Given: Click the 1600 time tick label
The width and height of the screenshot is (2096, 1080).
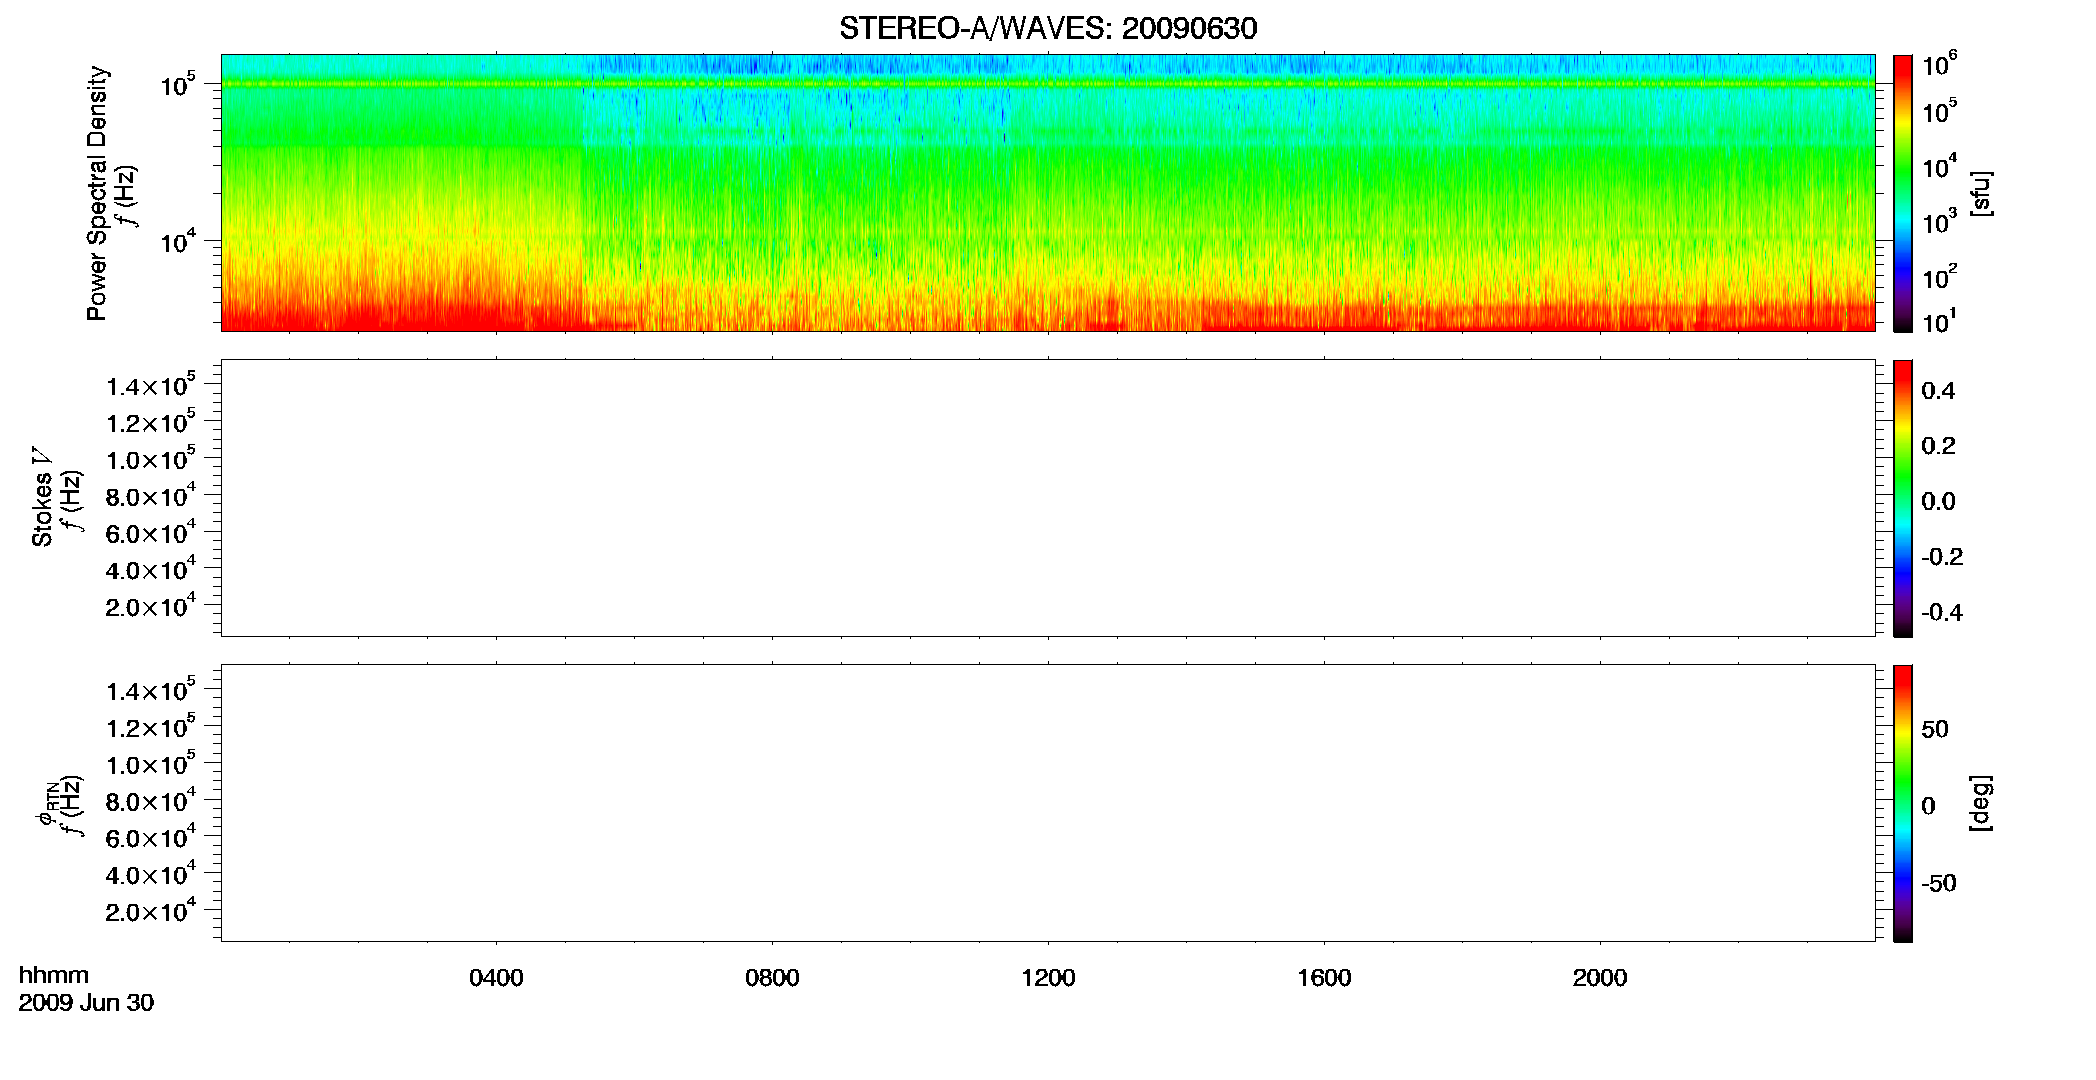Looking at the screenshot, I should [1324, 978].
